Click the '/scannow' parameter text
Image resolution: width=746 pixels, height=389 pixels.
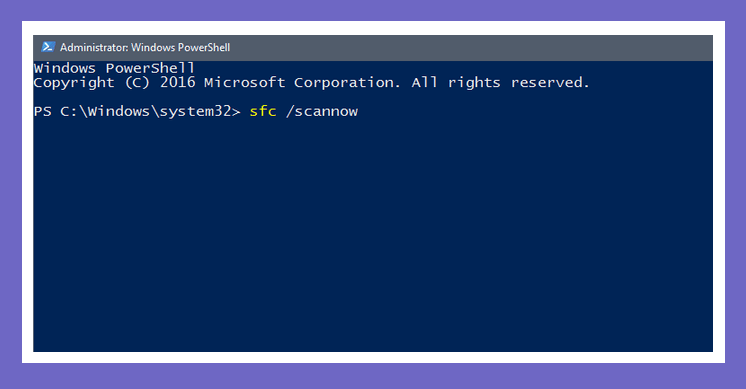coord(322,111)
